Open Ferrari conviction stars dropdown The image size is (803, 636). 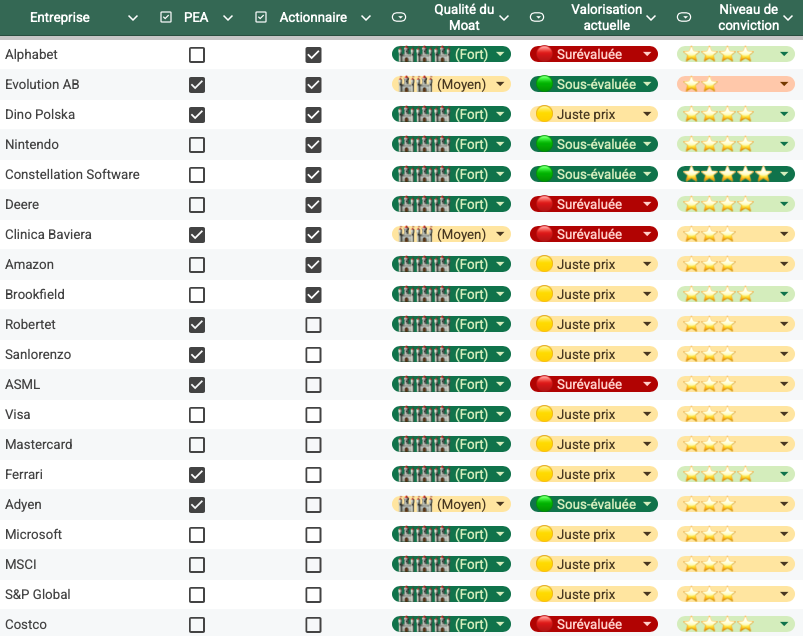[x=735, y=474]
